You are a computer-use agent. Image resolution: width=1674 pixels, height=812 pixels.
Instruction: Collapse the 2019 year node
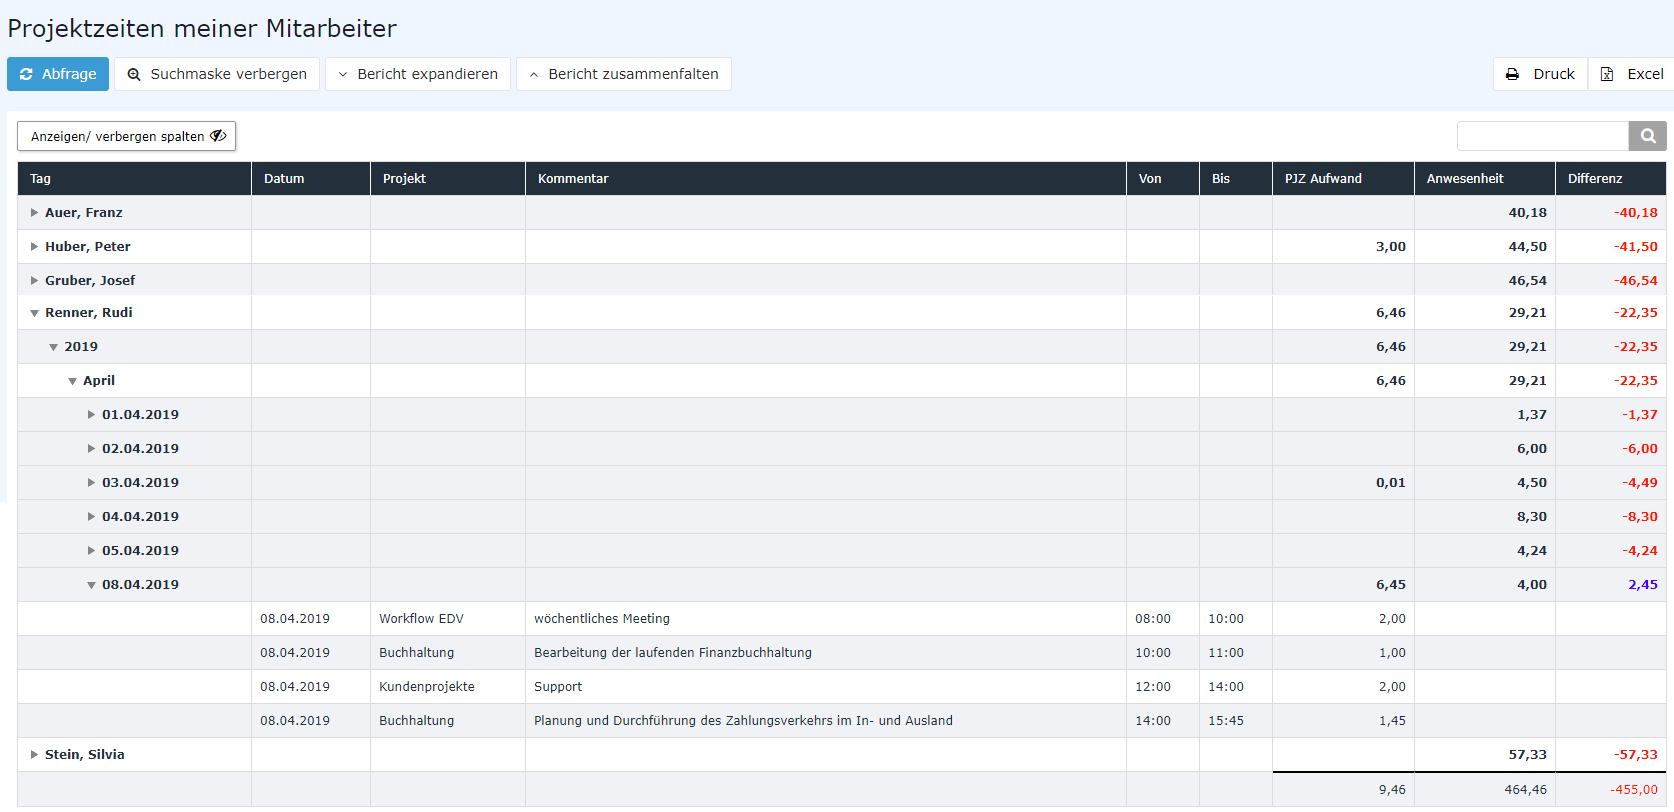click(53, 347)
